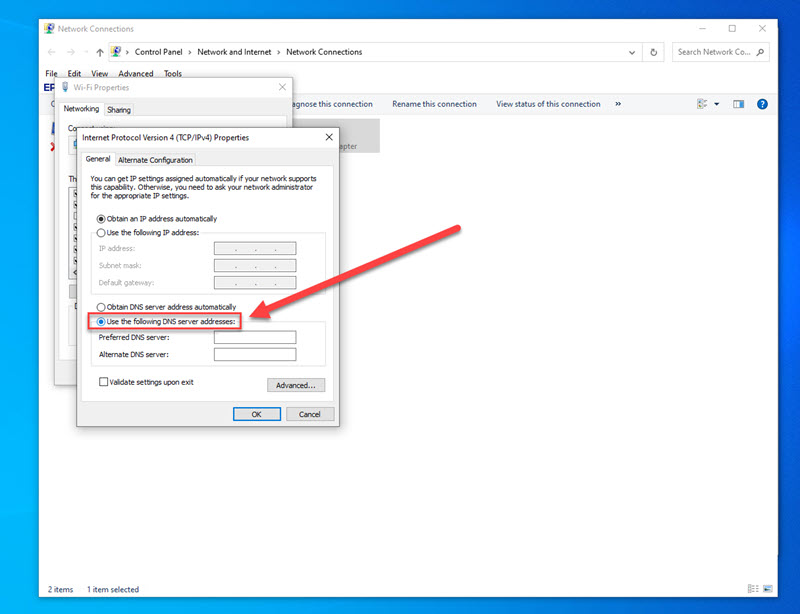This screenshot has width=800, height=614.
Task: Close the Wi-Fi Properties window
Action: [x=282, y=87]
